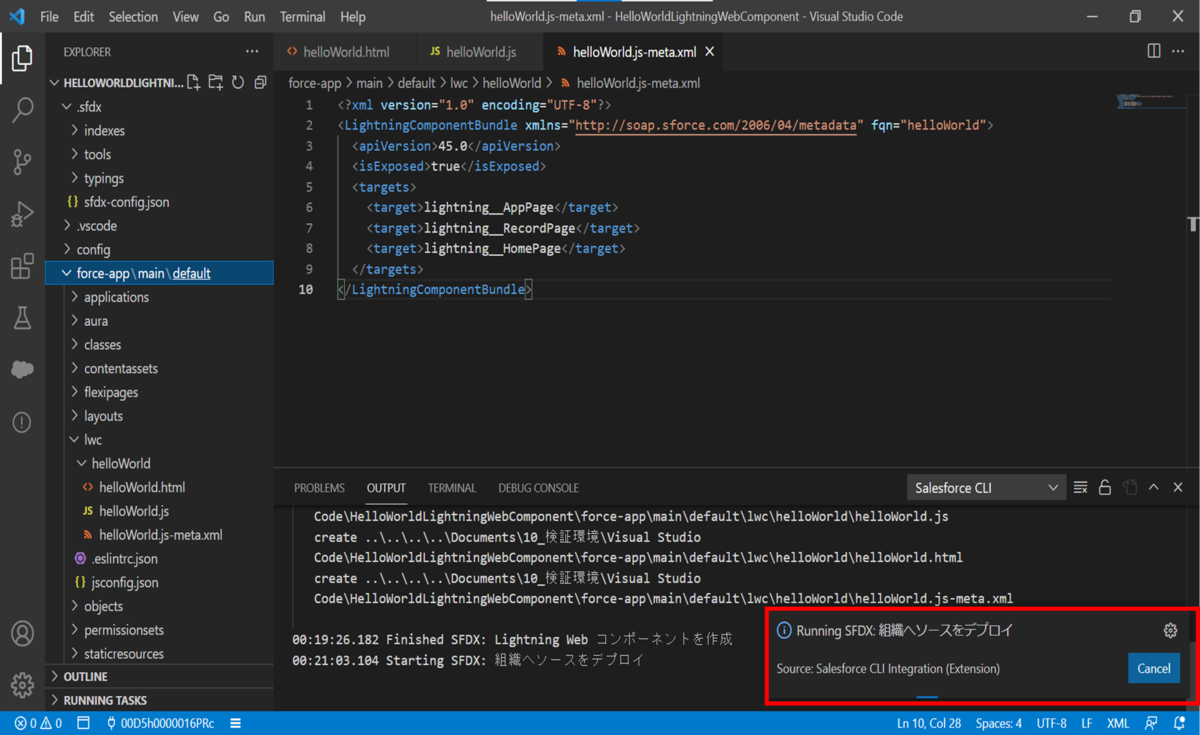Close the bottom panel

(x=1178, y=487)
